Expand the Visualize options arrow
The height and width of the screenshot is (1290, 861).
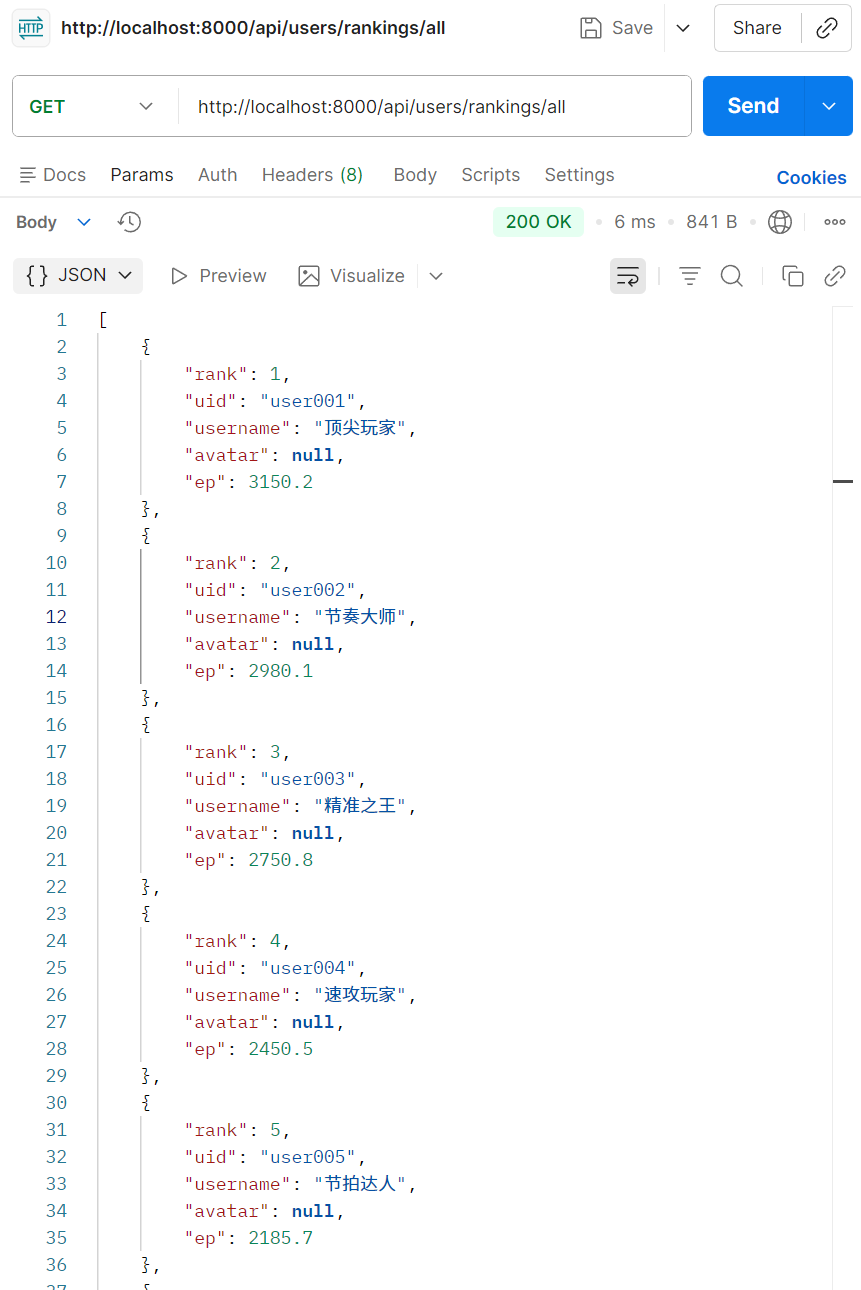click(436, 276)
